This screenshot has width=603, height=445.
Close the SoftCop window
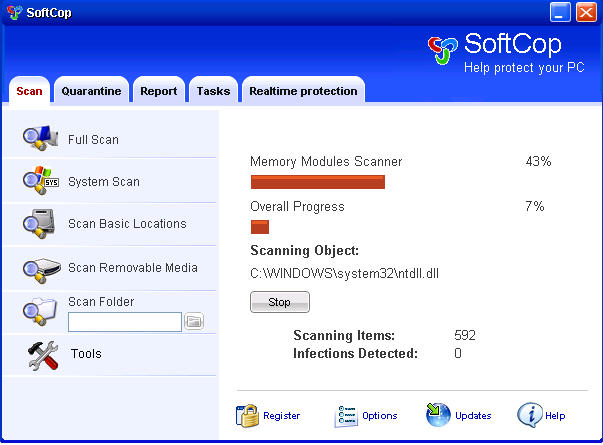point(586,12)
